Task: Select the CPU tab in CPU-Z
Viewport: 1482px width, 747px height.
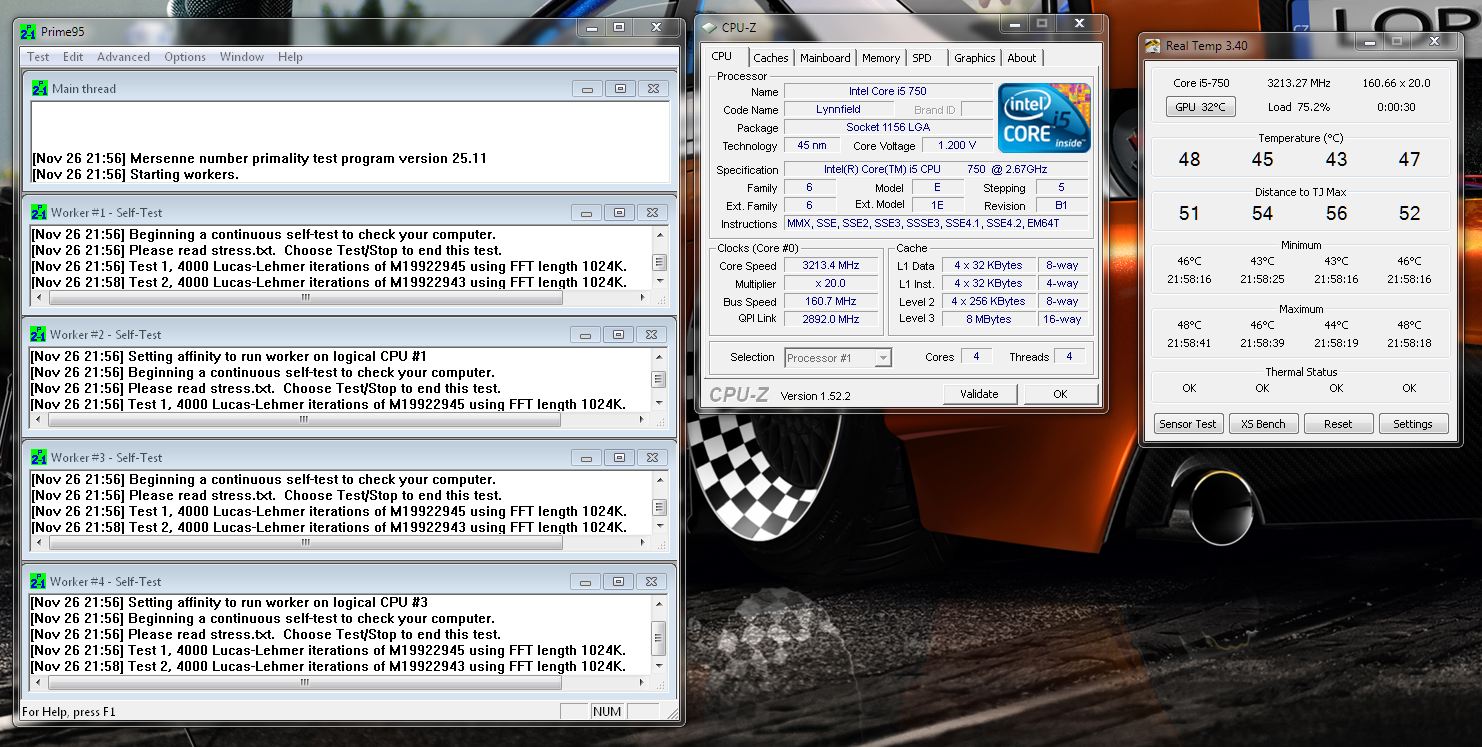Action: point(722,57)
